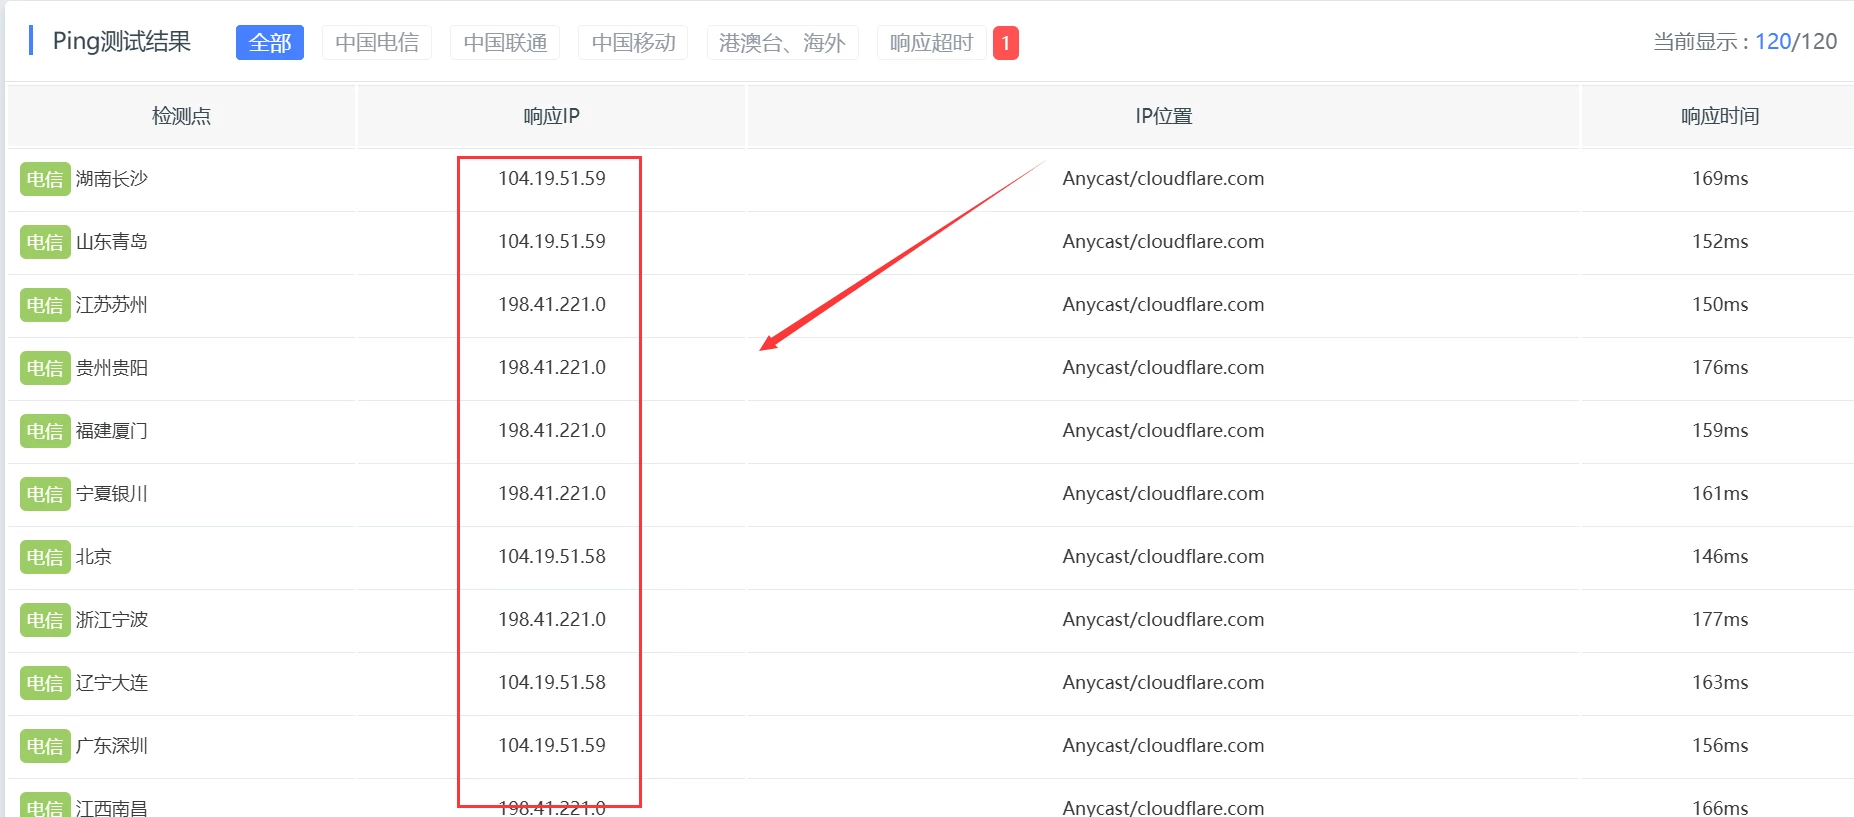Click the 电信 badge for 广东深圳

[x=44, y=746]
